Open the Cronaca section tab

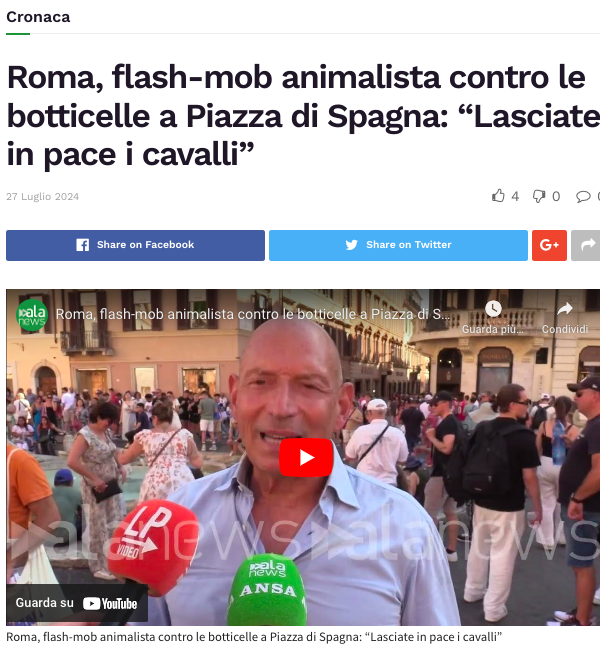(38, 17)
